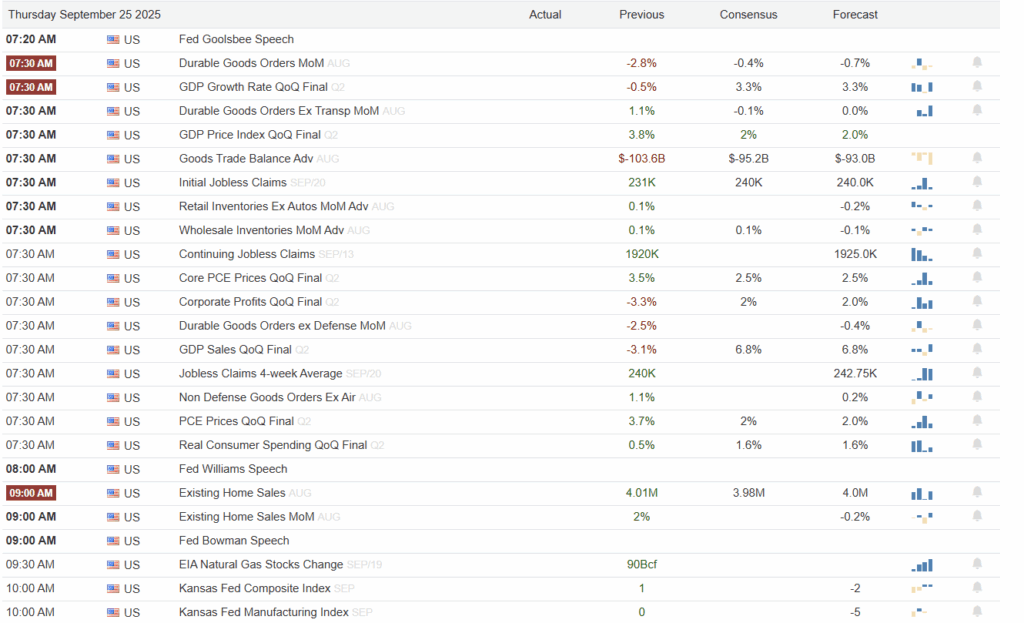Open the Fed Williams Speech event
The height and width of the screenshot is (623, 1024).
click(x=233, y=469)
